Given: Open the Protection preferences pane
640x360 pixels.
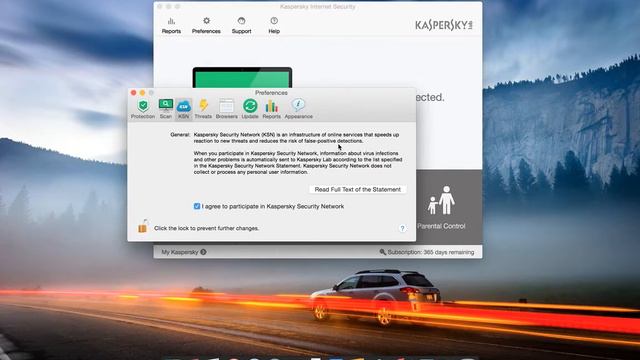Looking at the screenshot, I should pyautogui.click(x=143, y=109).
